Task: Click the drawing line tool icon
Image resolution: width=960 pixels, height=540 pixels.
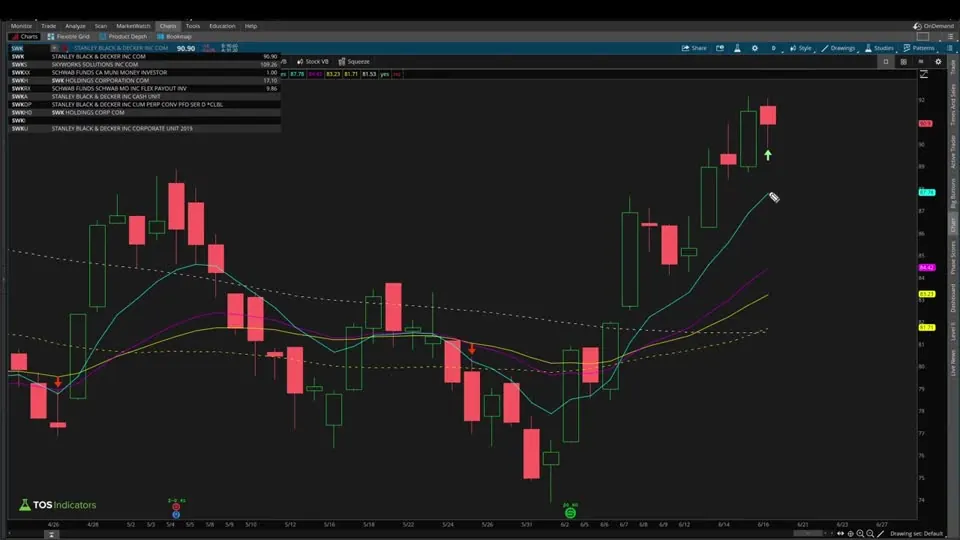Action: (x=880, y=534)
